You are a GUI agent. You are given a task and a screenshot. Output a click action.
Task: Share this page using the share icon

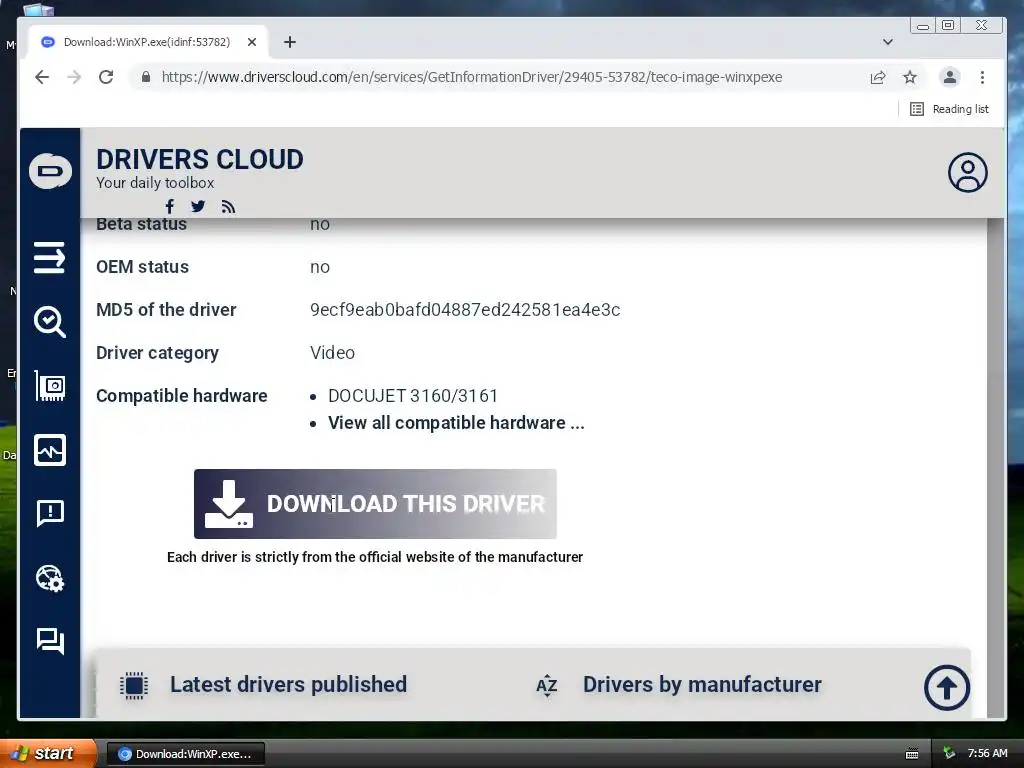[878, 78]
